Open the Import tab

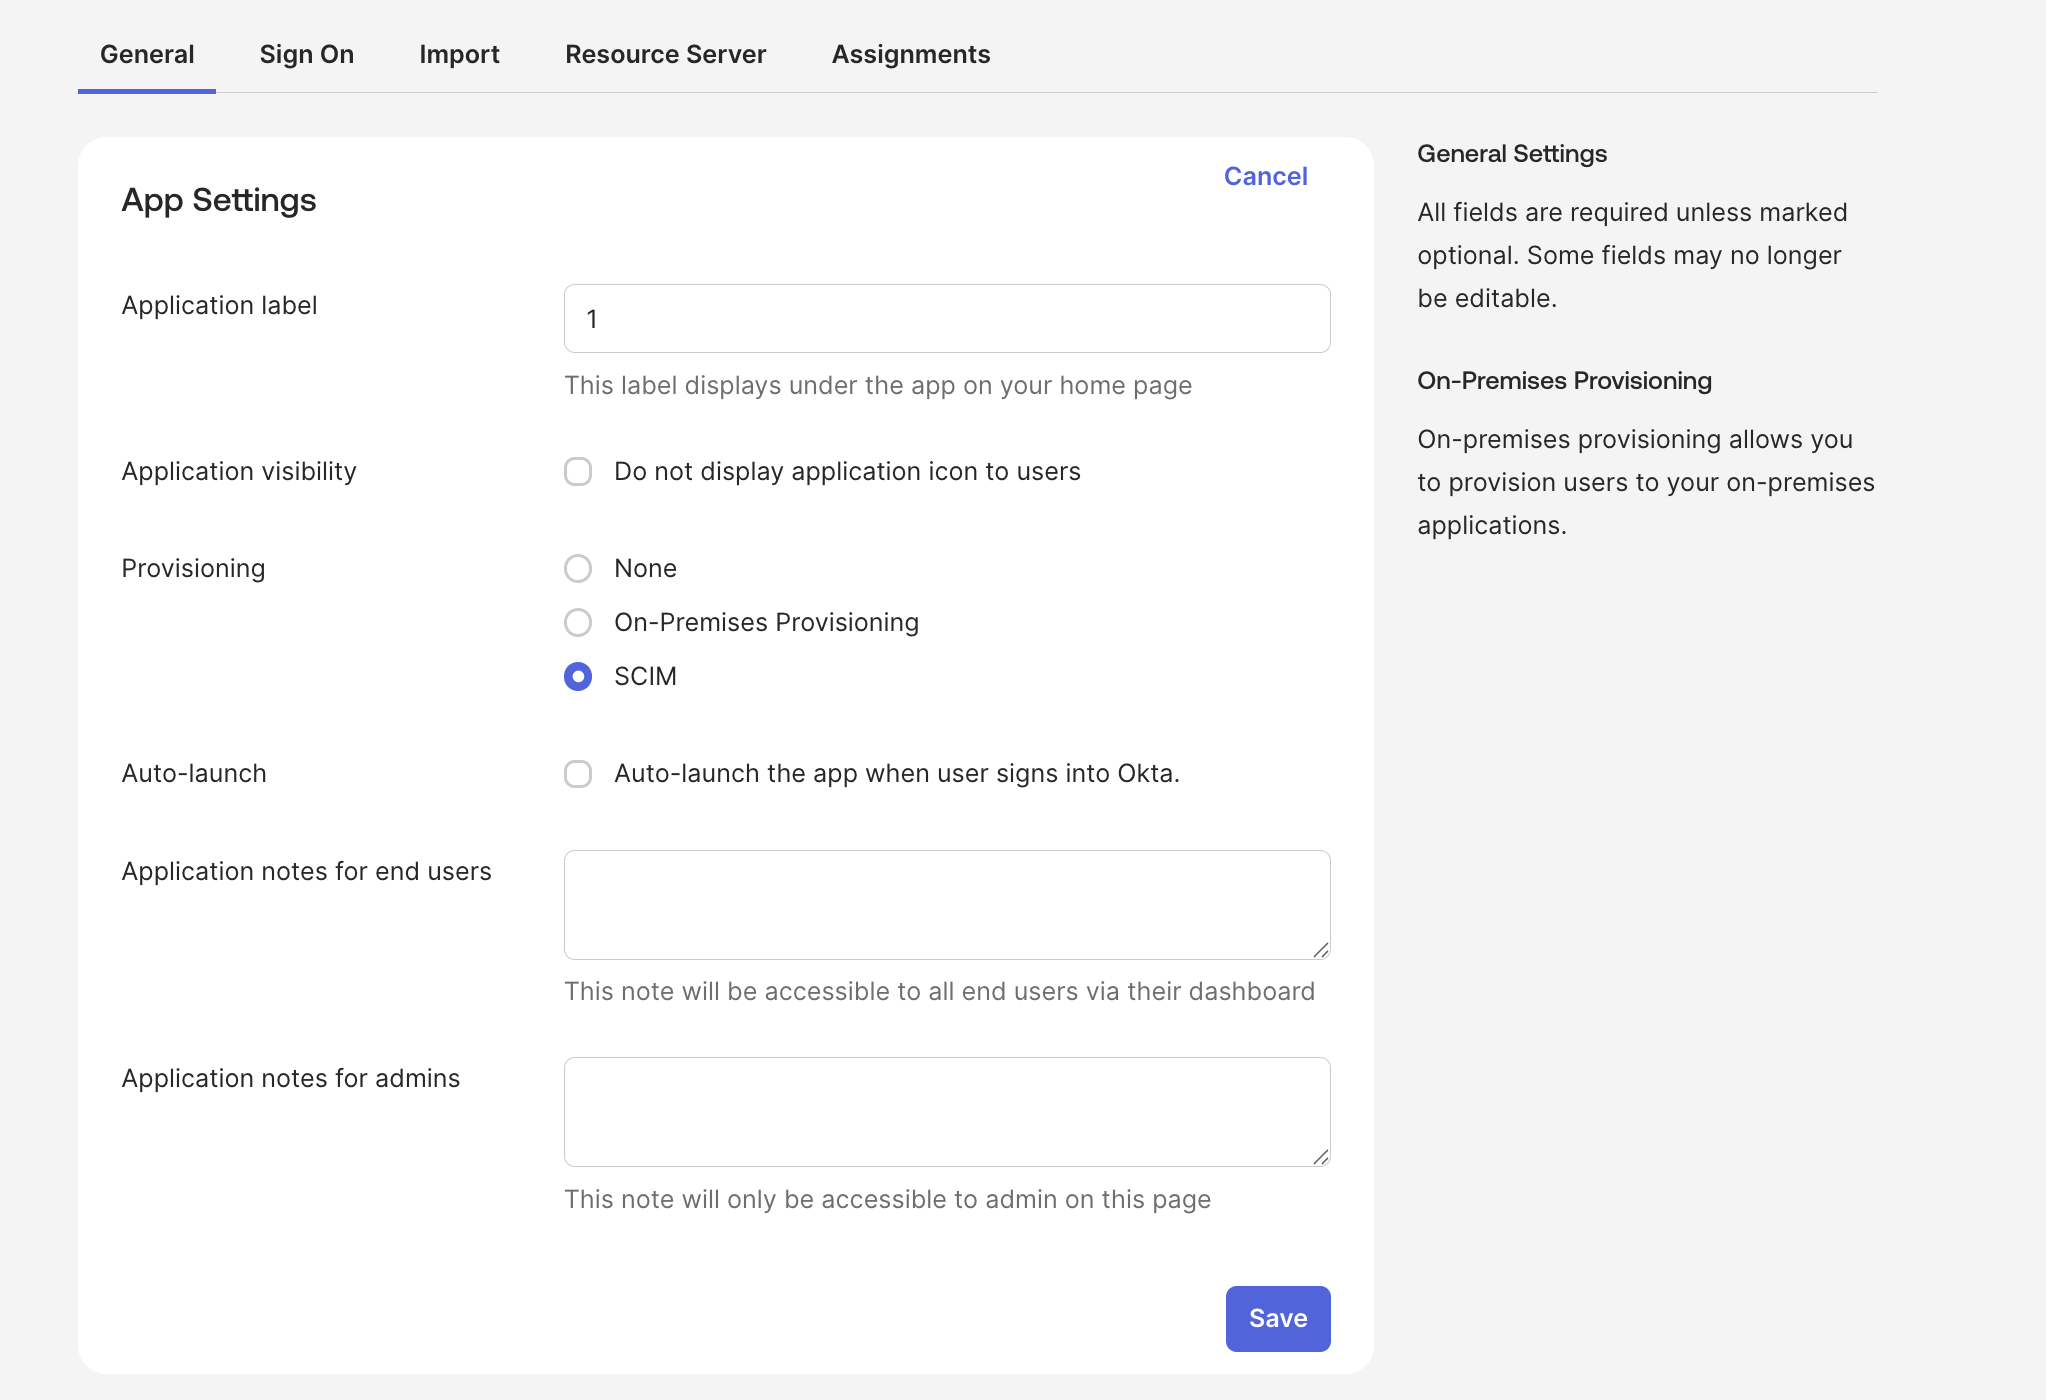tap(459, 54)
